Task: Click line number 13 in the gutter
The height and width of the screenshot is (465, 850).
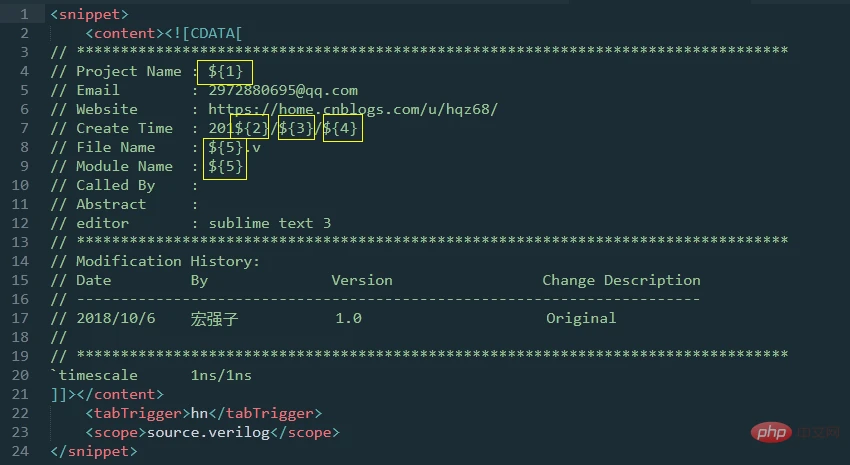Action: 21,242
